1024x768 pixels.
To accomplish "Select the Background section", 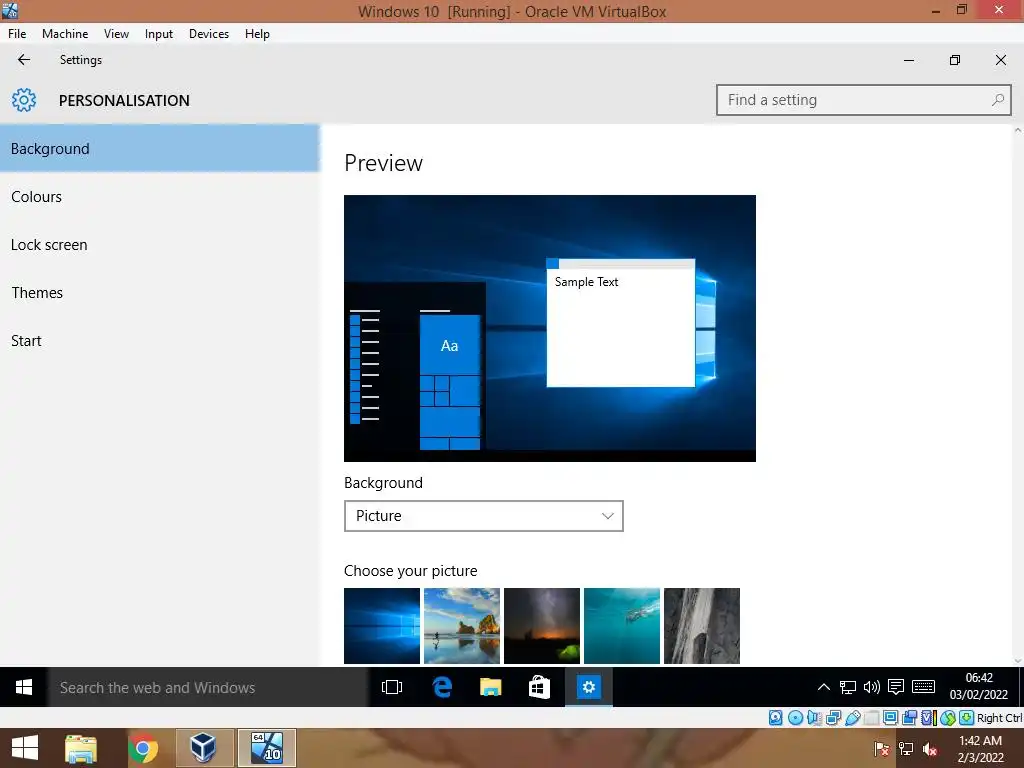I will [160, 148].
